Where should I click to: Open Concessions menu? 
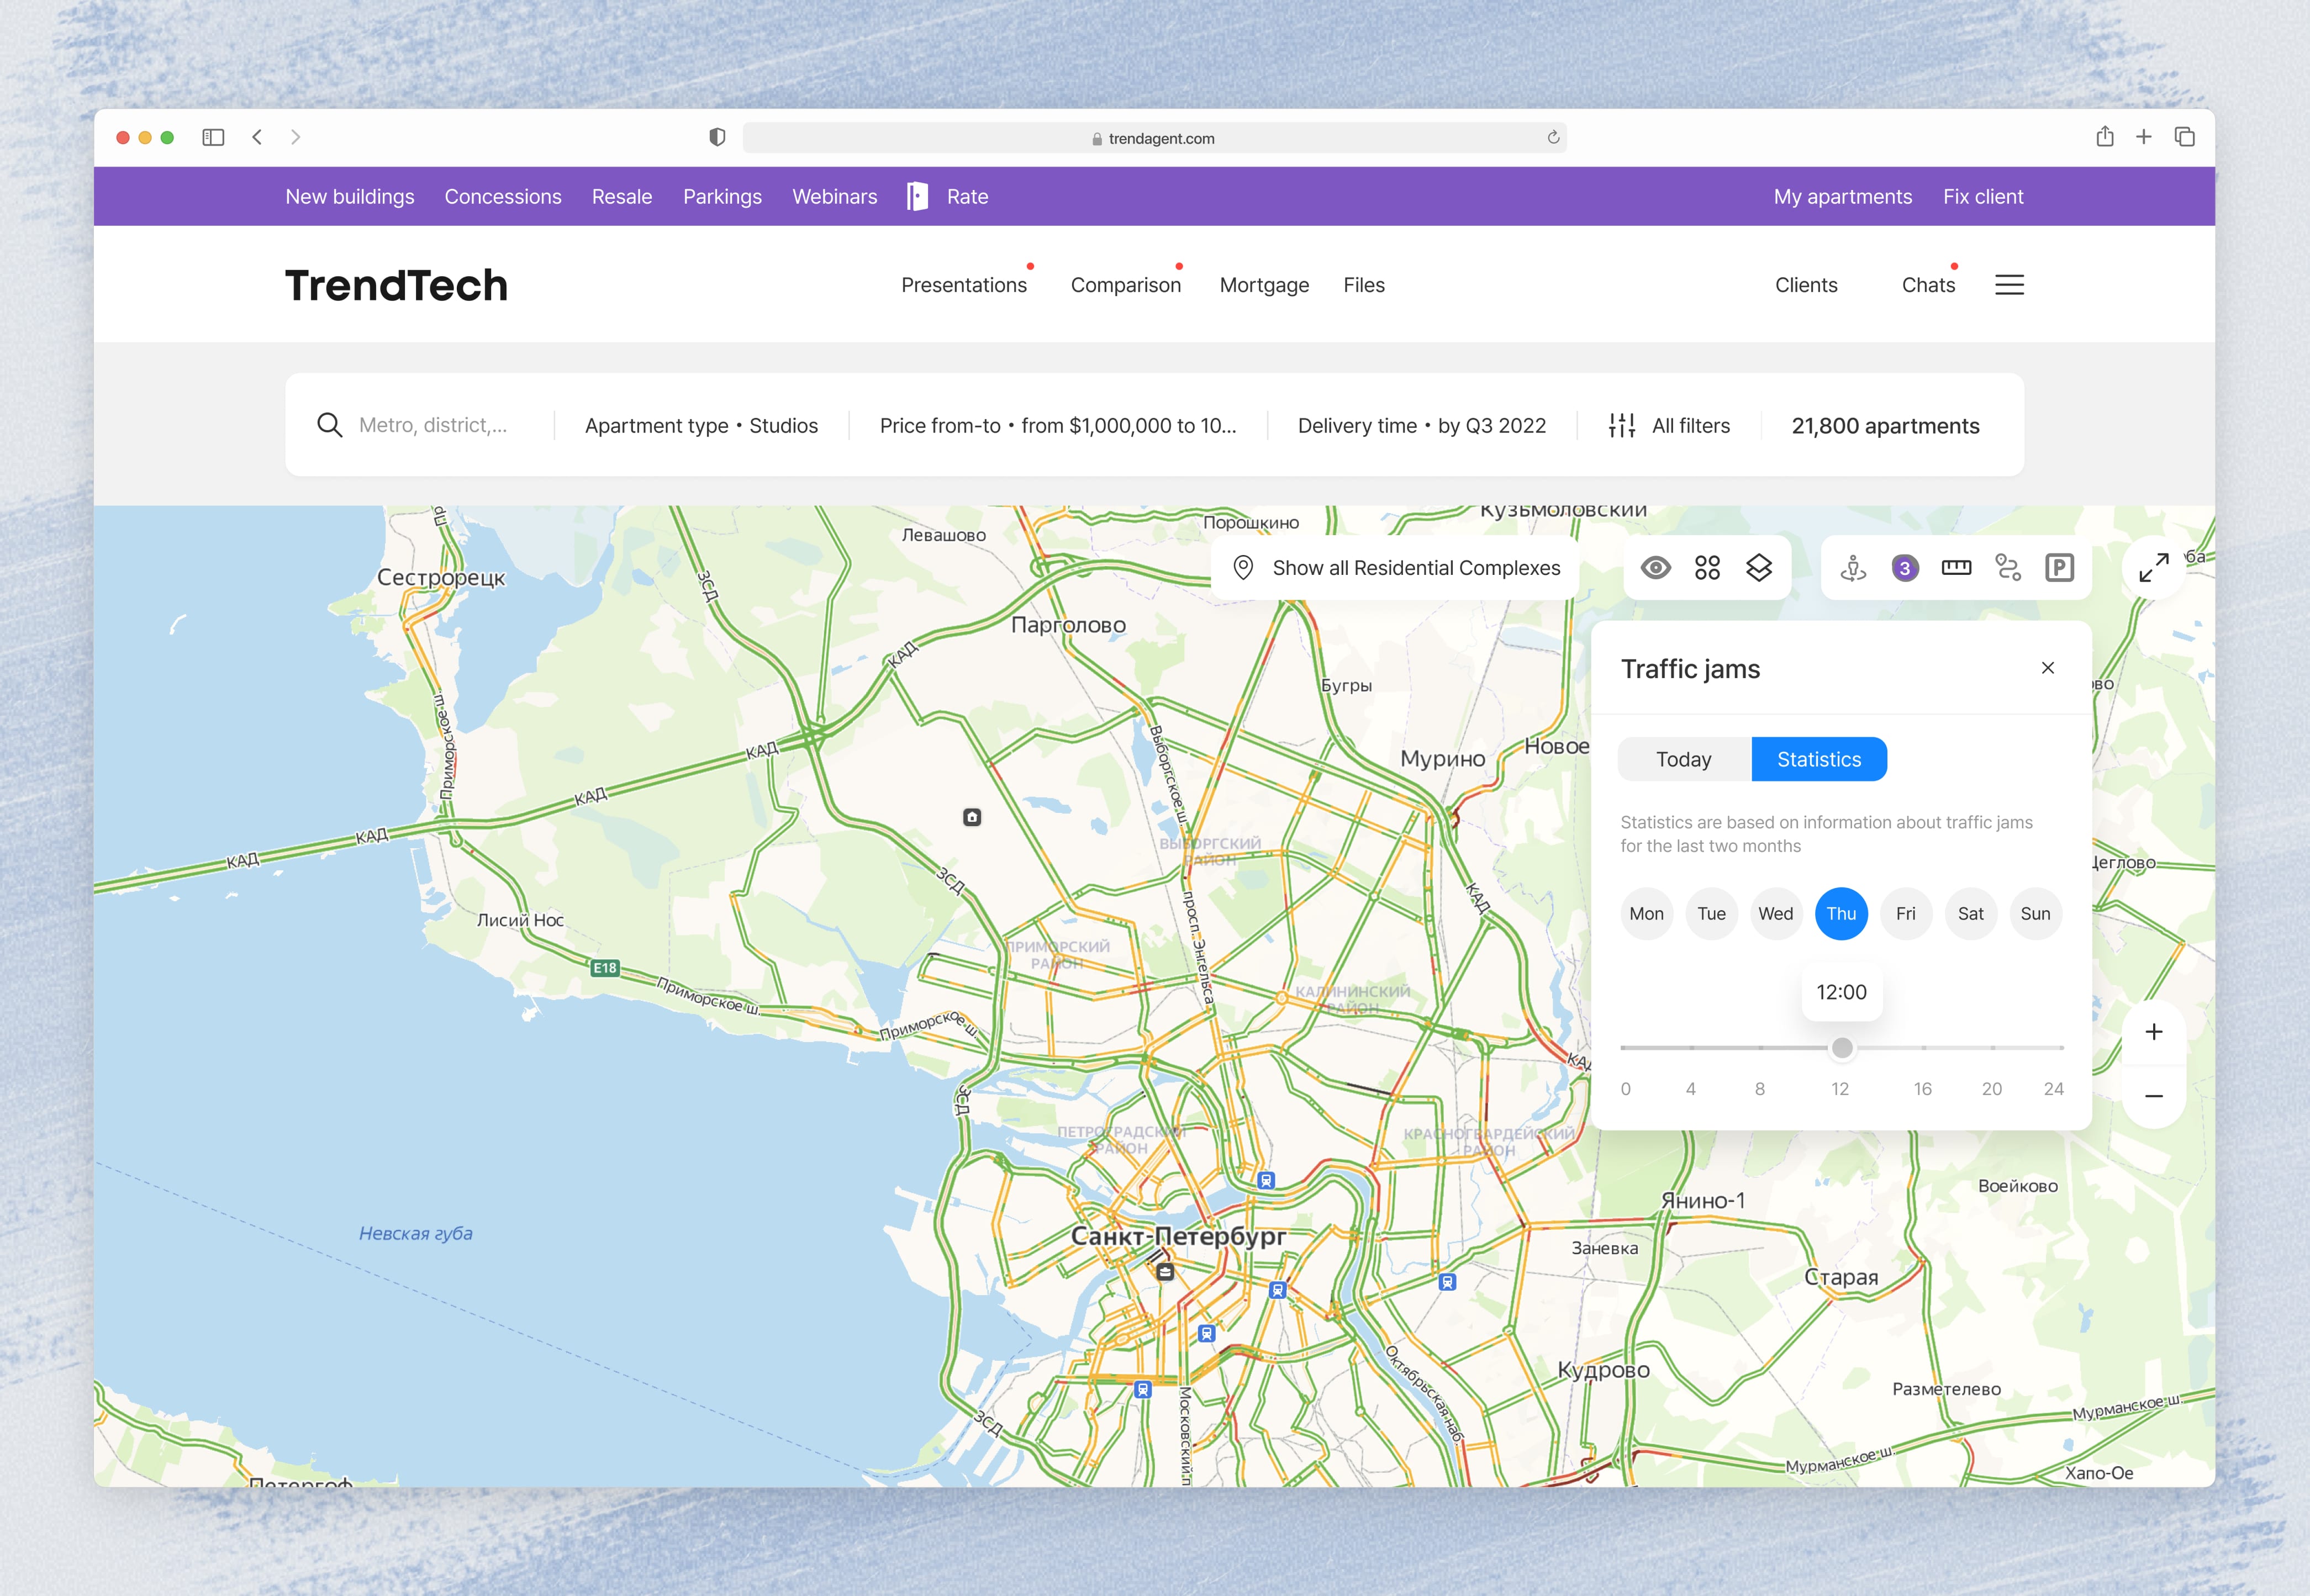coord(503,196)
